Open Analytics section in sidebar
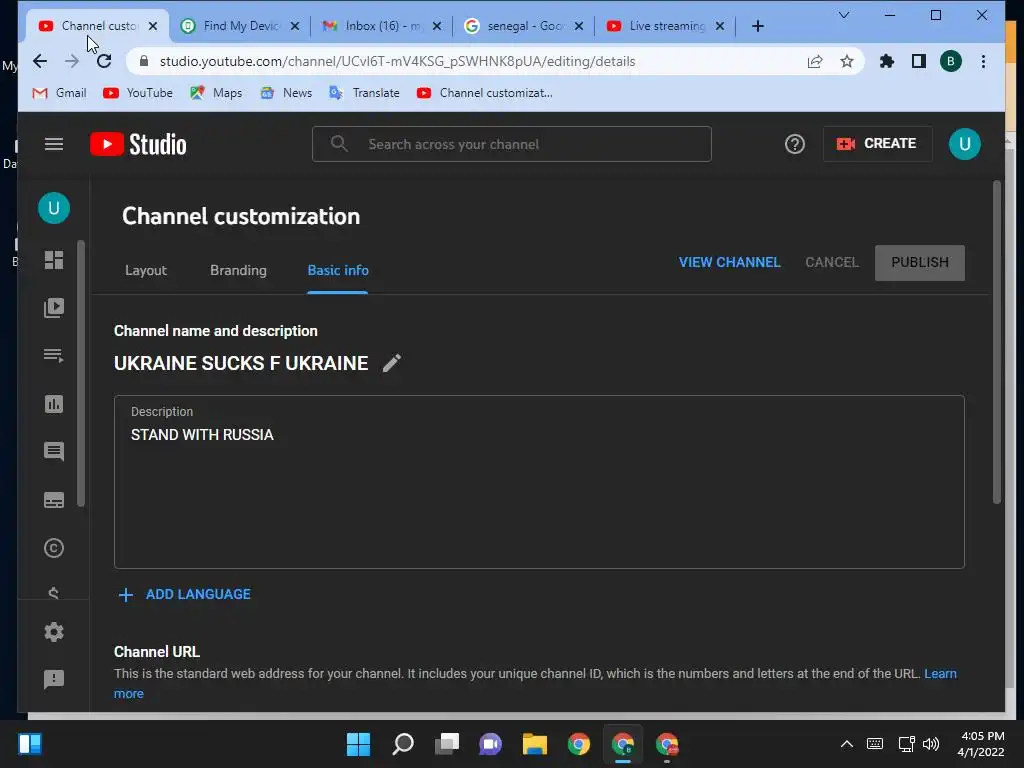The height and width of the screenshot is (768, 1024). pos(54,404)
